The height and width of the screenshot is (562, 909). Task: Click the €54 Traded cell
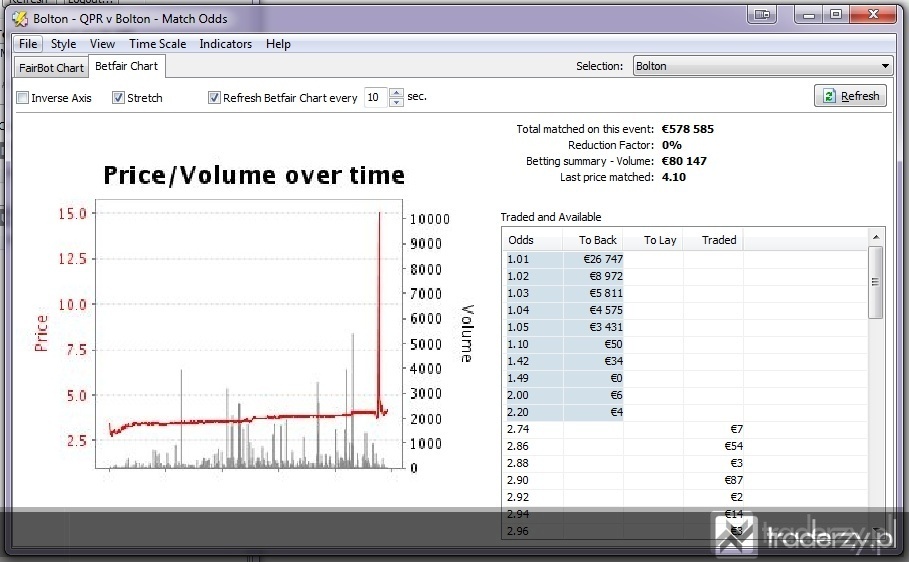(713, 446)
